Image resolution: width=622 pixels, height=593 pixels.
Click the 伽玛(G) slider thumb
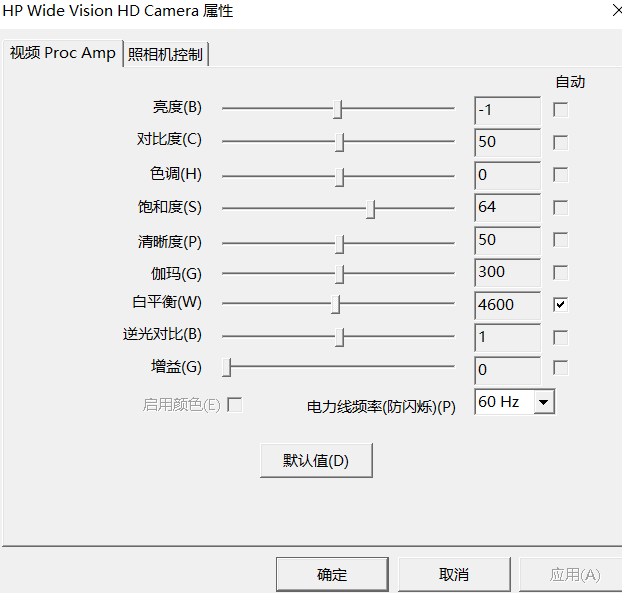point(339,274)
